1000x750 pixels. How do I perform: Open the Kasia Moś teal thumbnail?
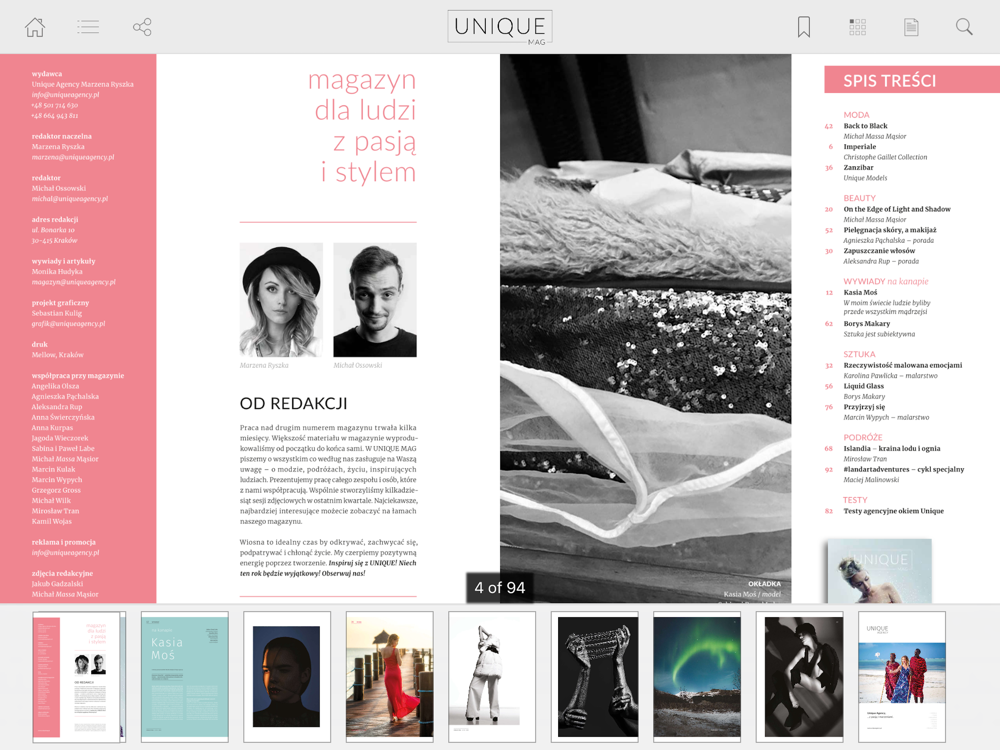(x=184, y=677)
